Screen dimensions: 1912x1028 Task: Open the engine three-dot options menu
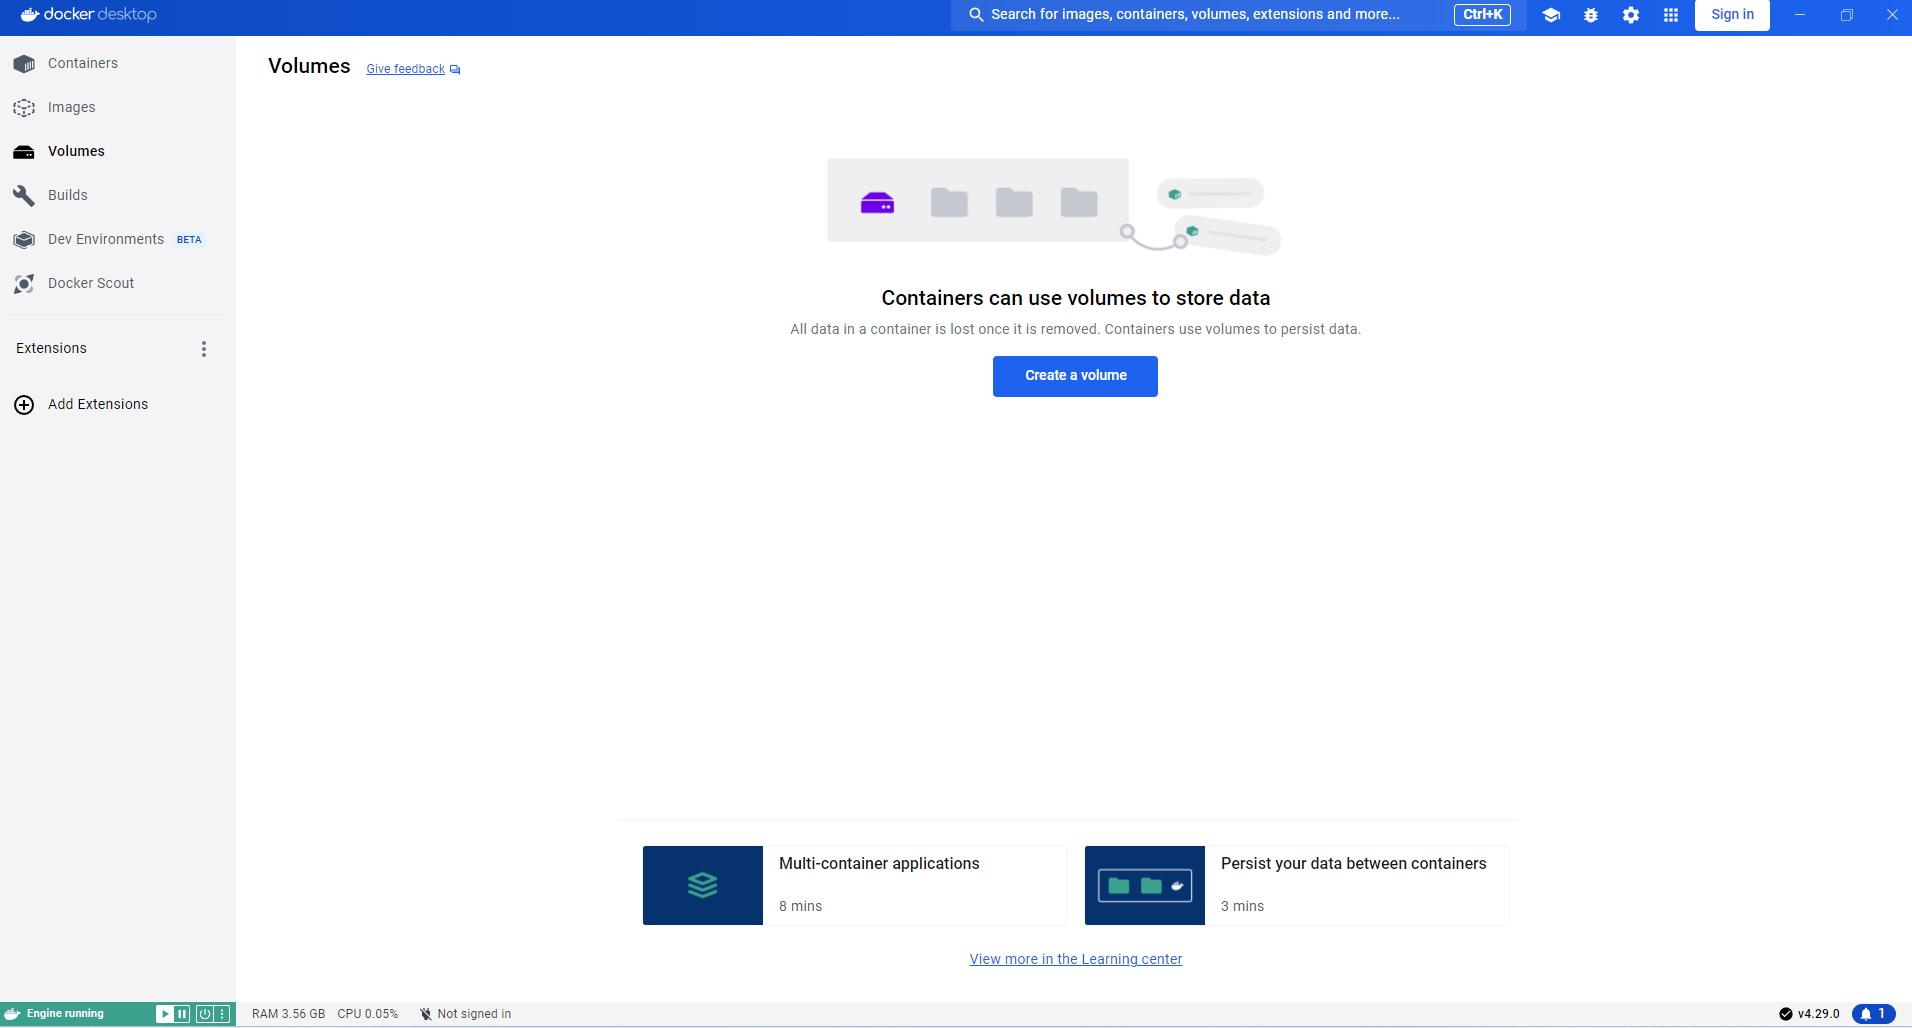[x=223, y=1013]
